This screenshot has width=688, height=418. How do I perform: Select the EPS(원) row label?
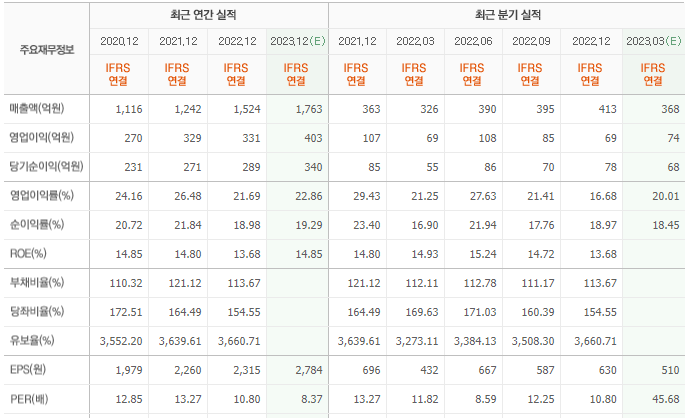[x=28, y=369]
